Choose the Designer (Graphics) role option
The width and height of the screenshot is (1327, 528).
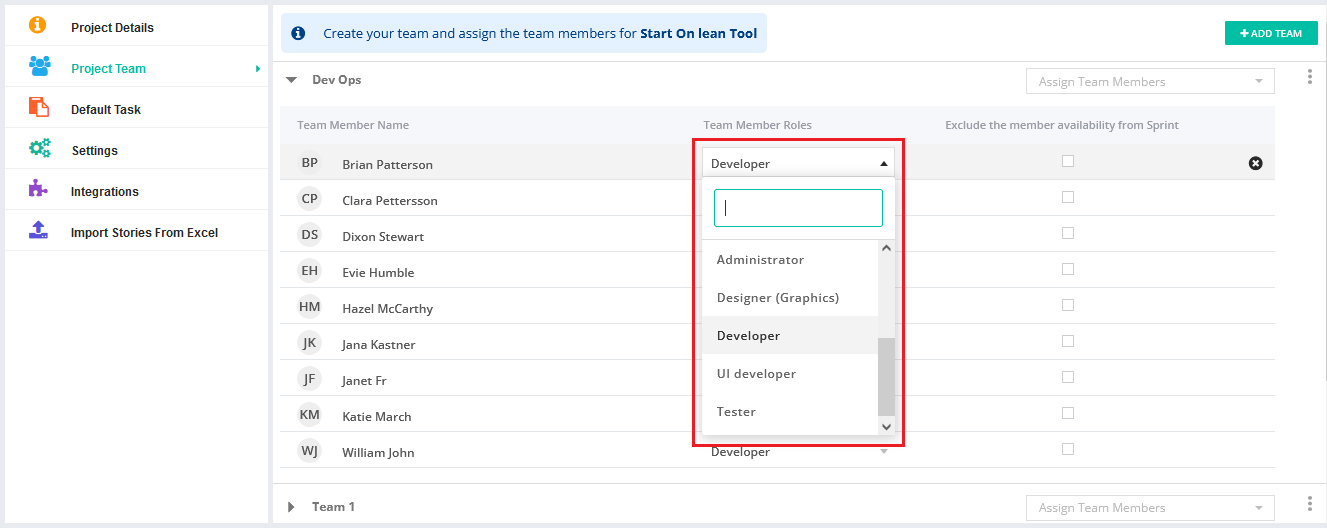pyautogui.click(x=790, y=298)
